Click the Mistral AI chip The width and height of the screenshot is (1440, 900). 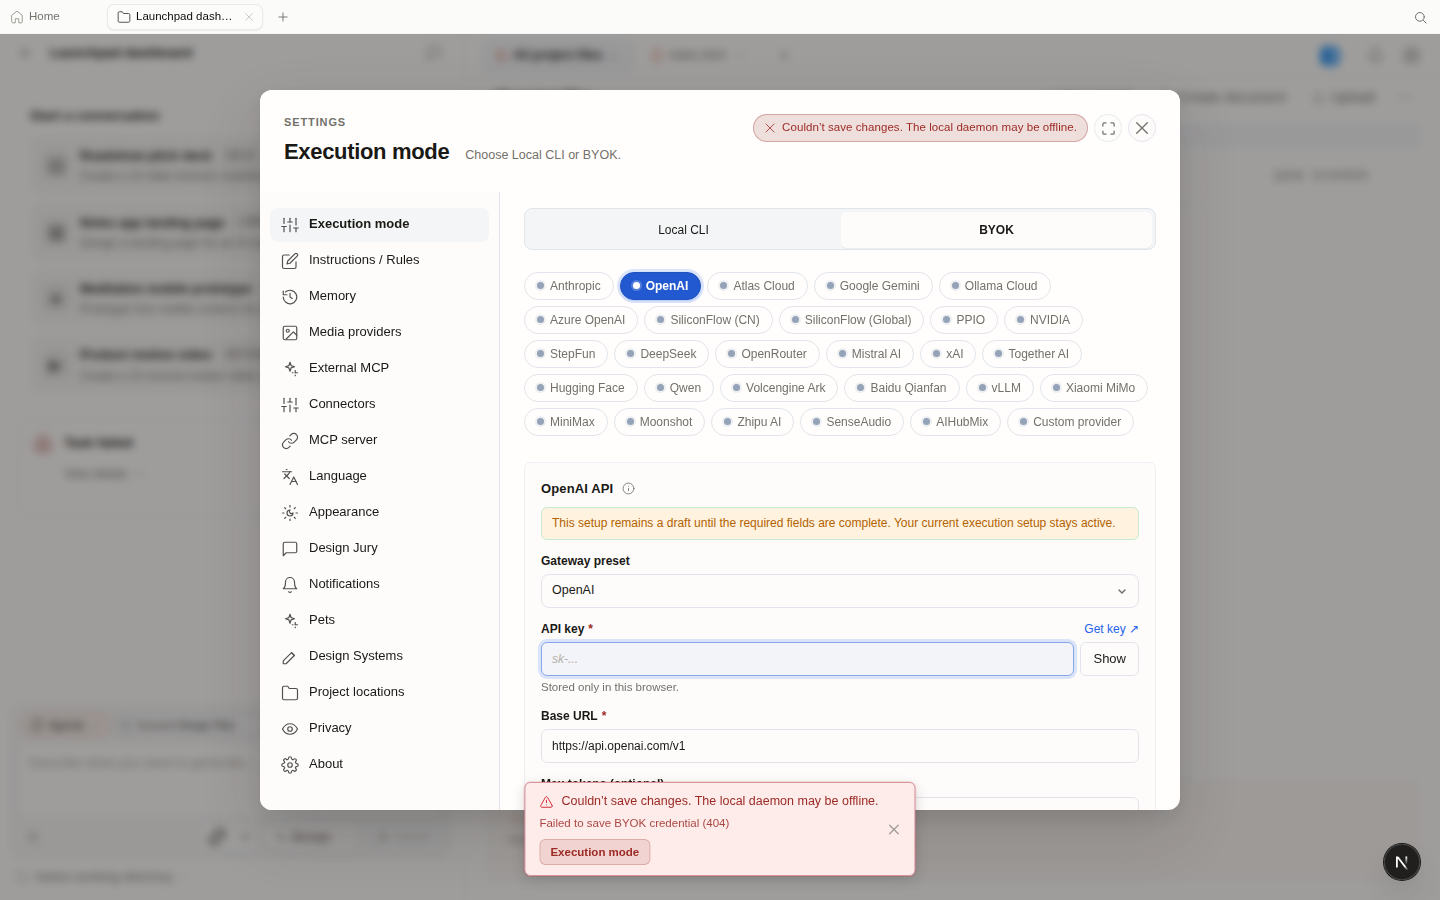(870, 354)
